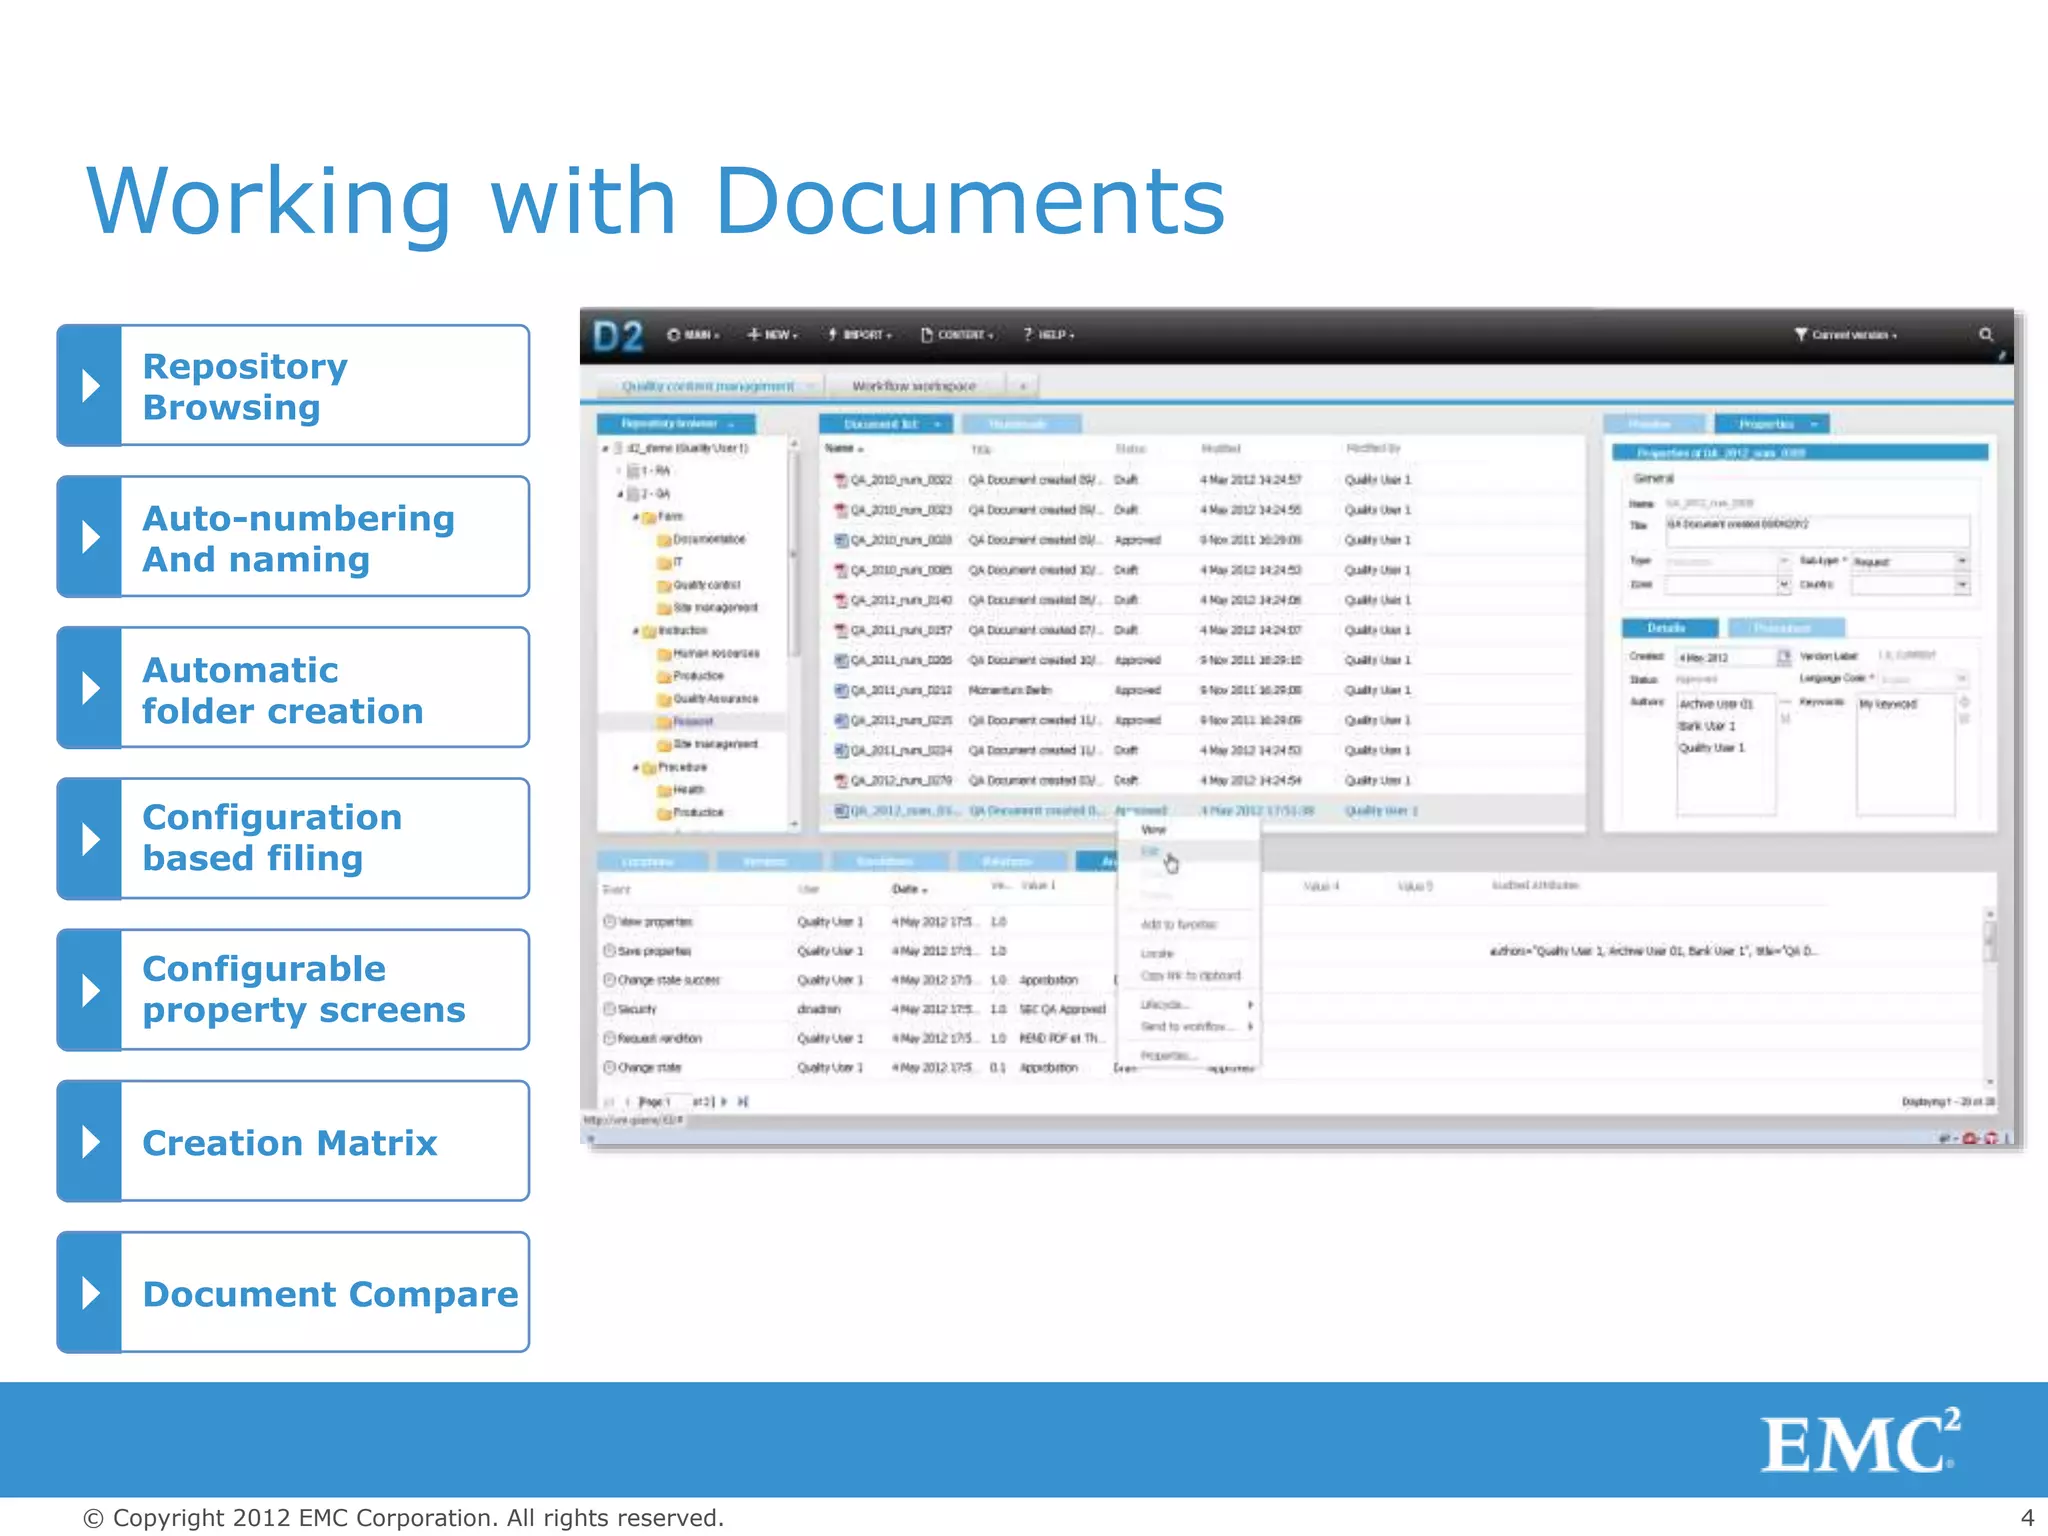Choose Add to favorites in context menu
The width and height of the screenshot is (2048, 1536).
click(x=1178, y=925)
